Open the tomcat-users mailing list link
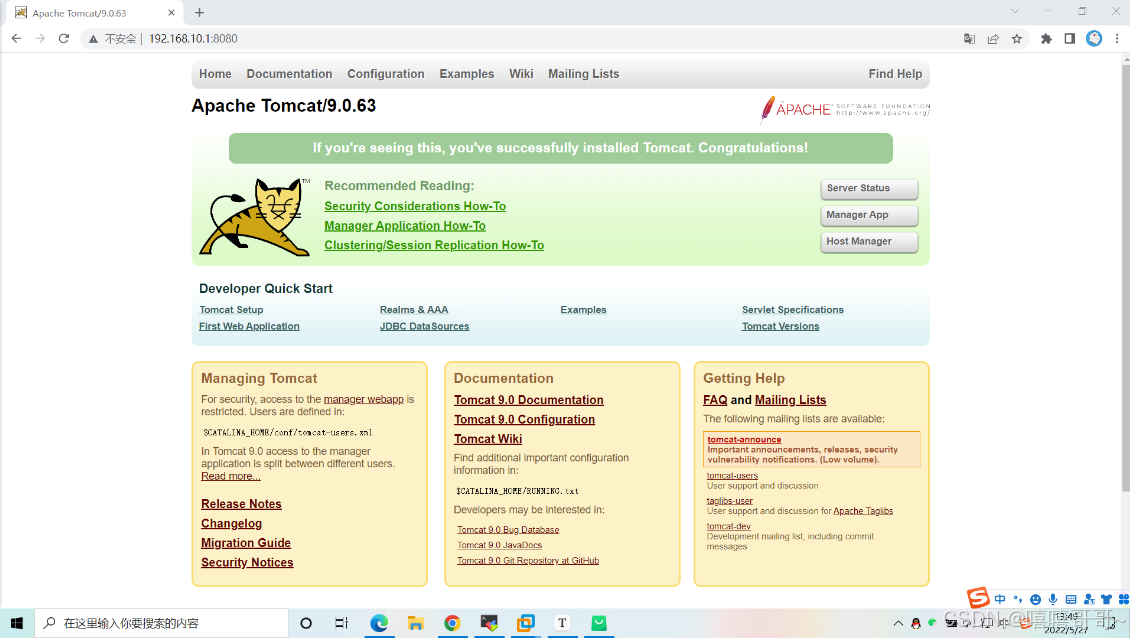Image resolution: width=1130 pixels, height=639 pixels. (732, 475)
